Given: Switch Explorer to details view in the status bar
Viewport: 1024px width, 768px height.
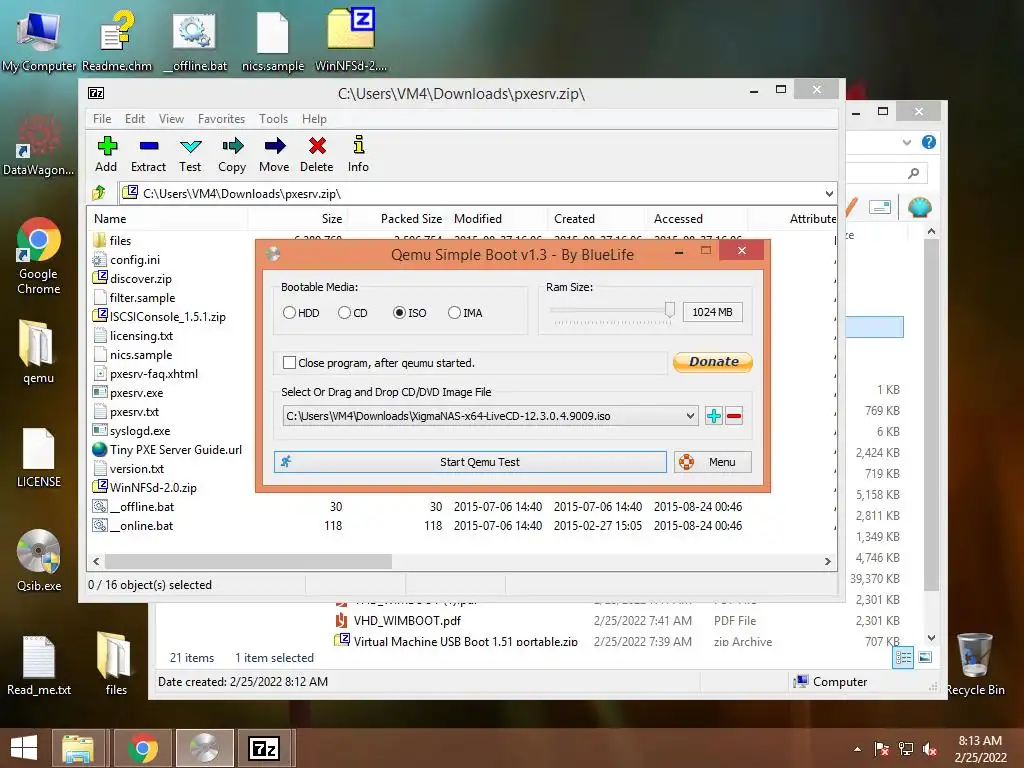Looking at the screenshot, I should (903, 658).
